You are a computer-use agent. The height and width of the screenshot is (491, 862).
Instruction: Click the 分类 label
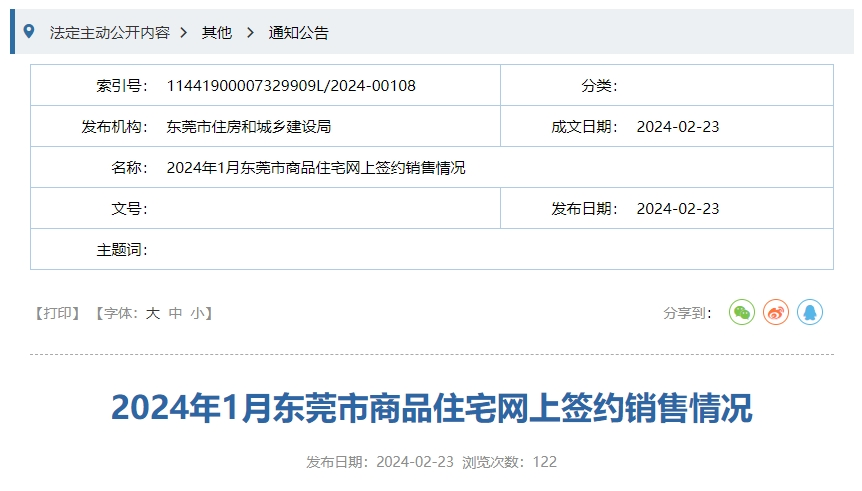[x=599, y=86]
